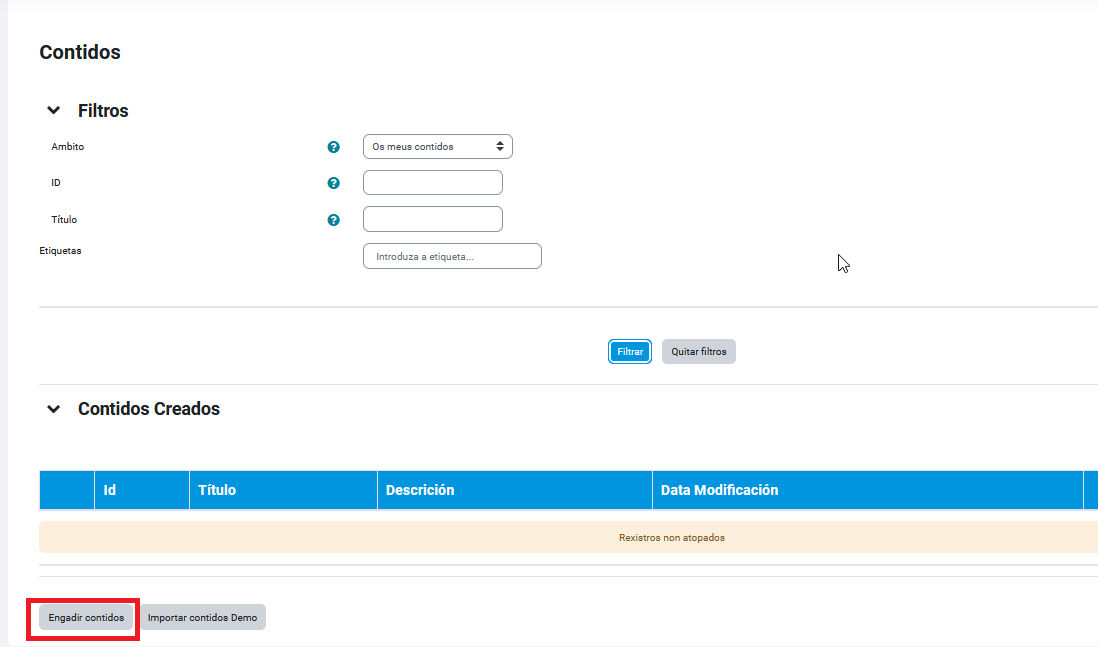Sort by the Id column header
1098x647 pixels.
tap(110, 490)
